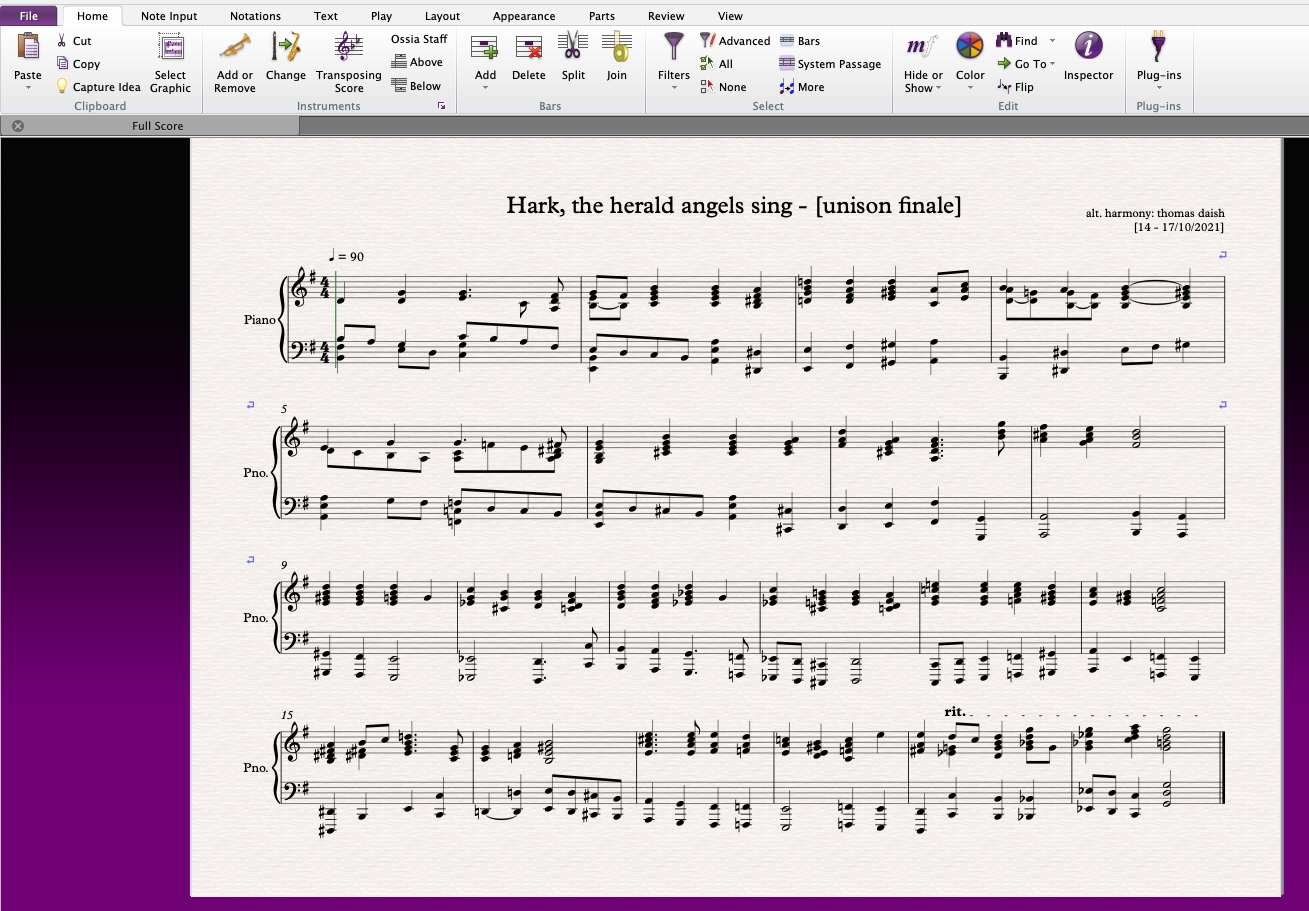This screenshot has height=911, width=1309.
Task: Click the Capture Idea lightbulb
Action: 62,87
